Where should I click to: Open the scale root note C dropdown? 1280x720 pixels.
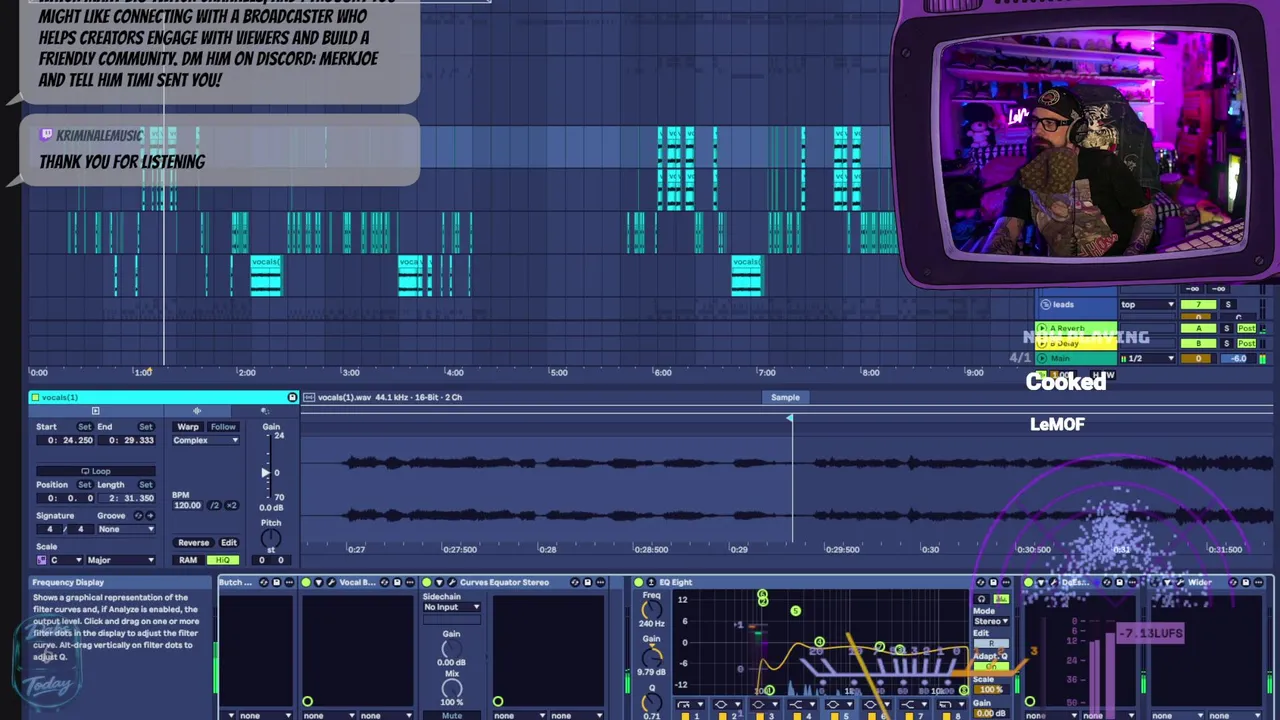(66, 560)
